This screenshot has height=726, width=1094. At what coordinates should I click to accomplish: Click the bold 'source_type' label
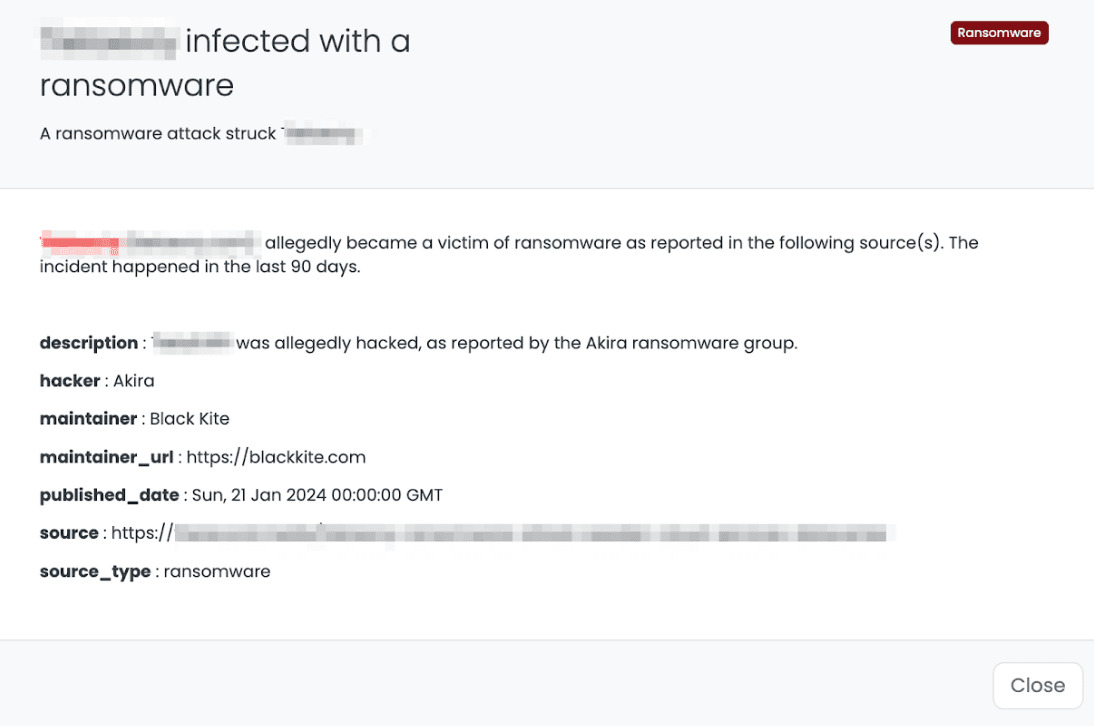[x=95, y=571]
